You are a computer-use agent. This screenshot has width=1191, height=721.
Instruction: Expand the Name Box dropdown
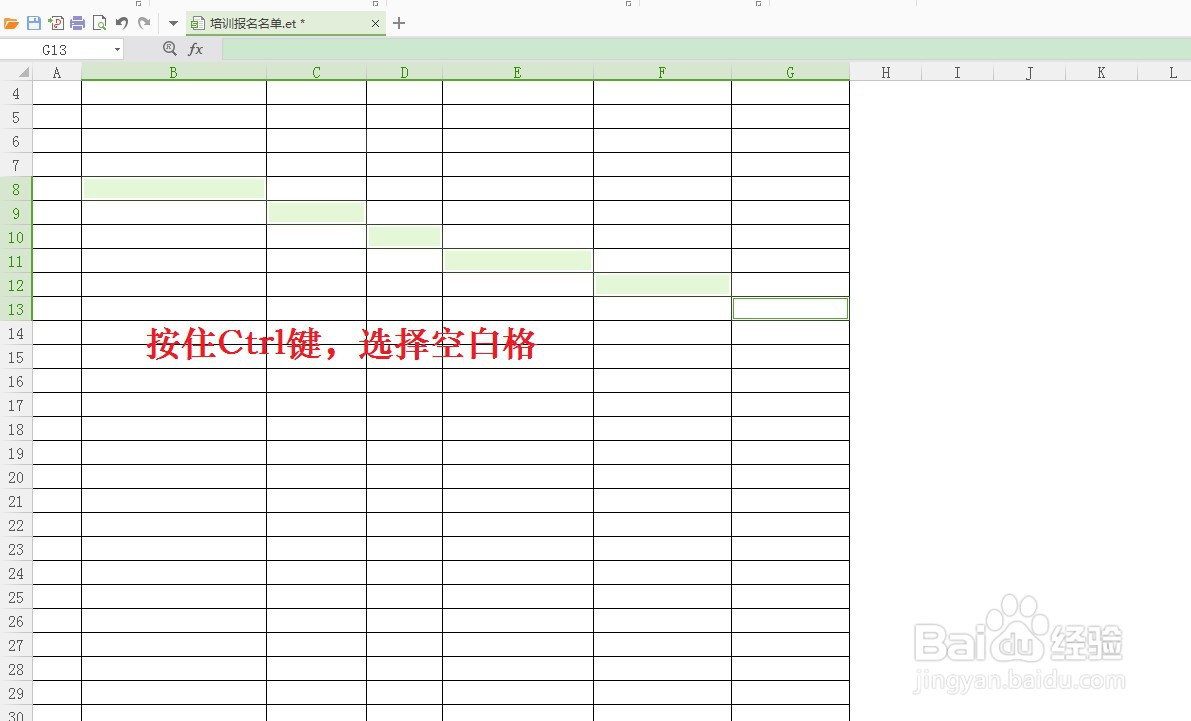117,48
